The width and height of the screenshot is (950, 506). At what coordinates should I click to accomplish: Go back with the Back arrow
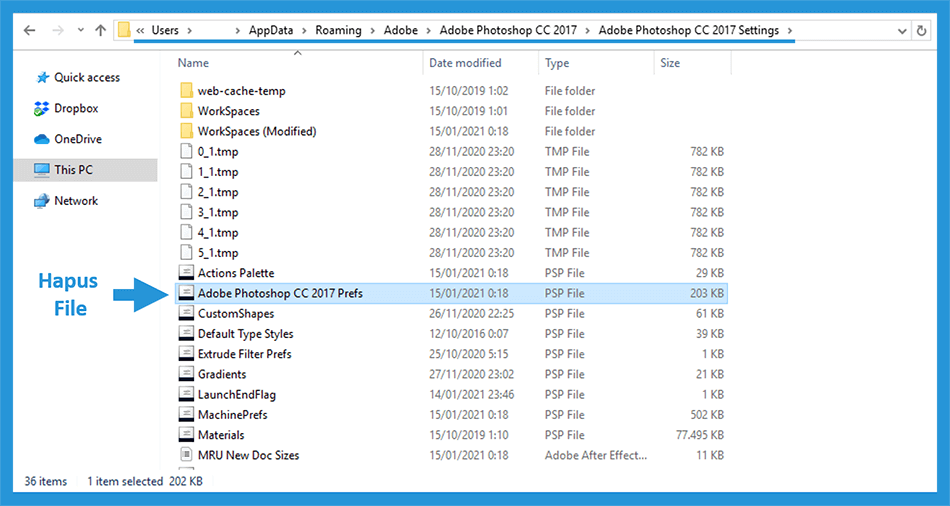(30, 30)
